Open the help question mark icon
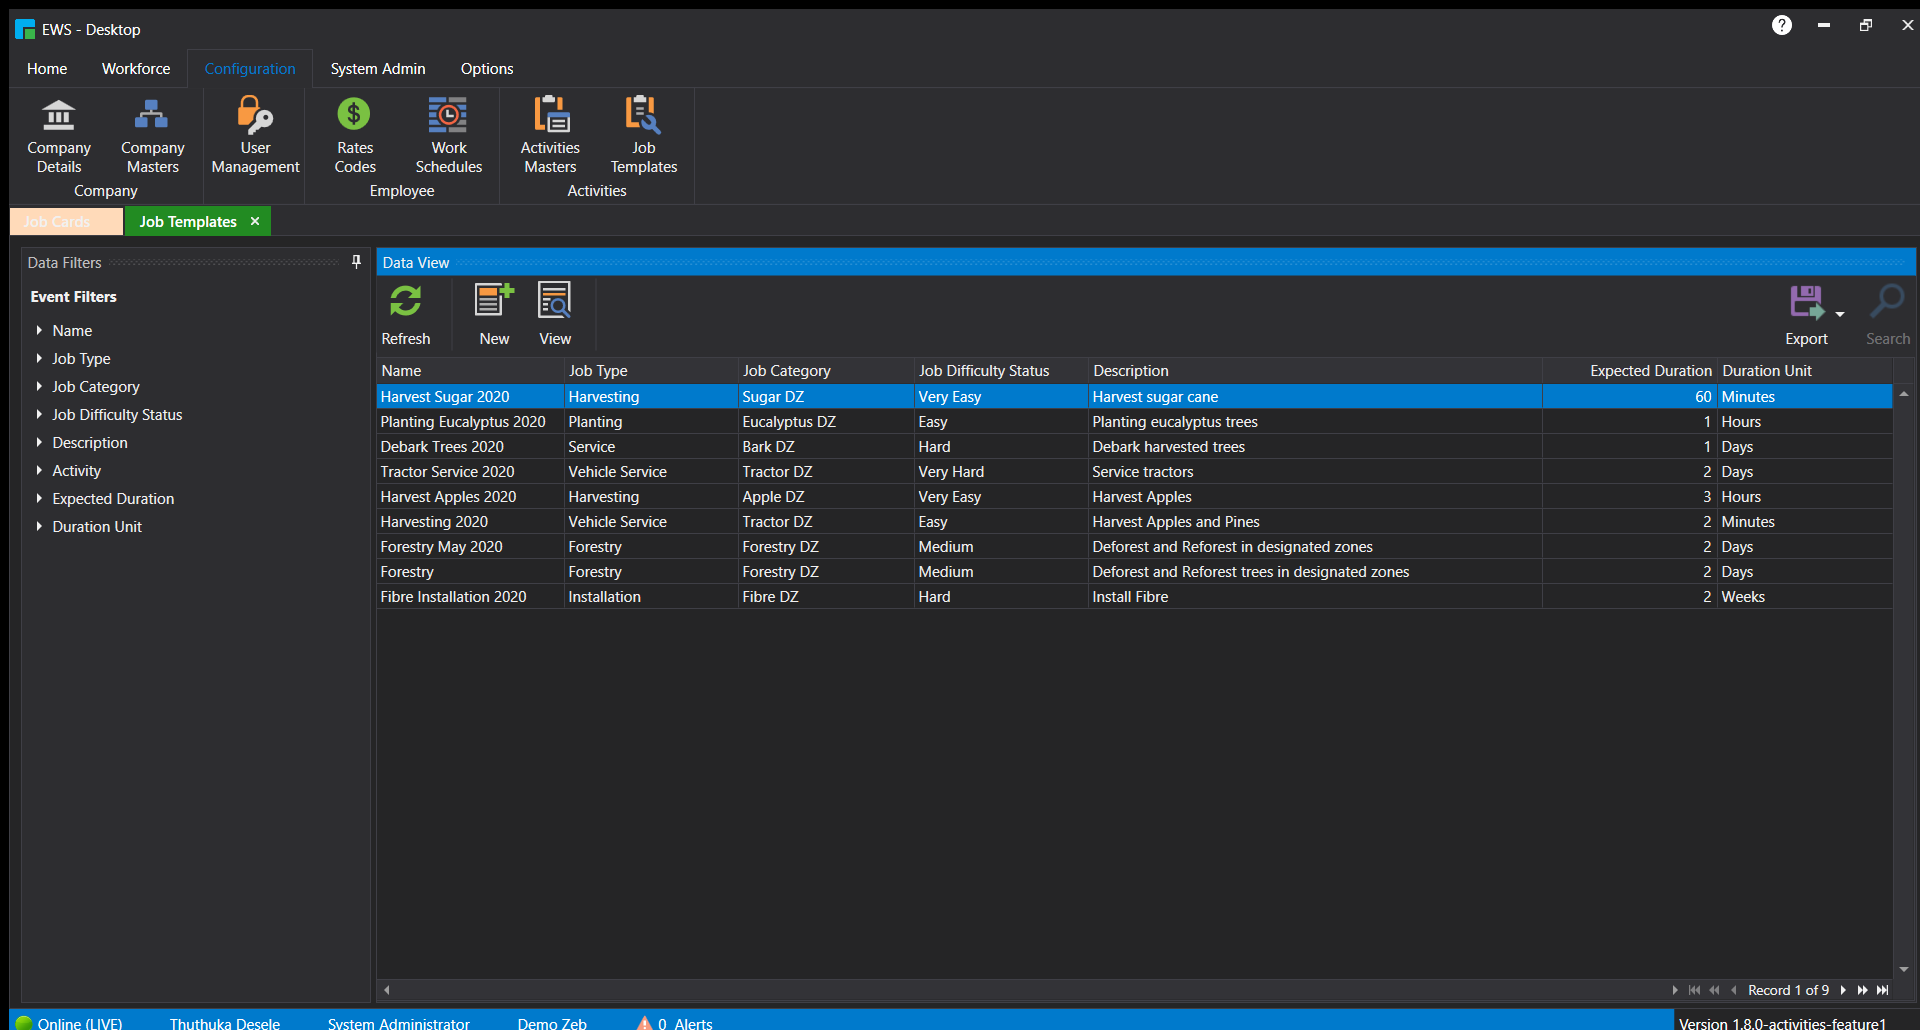 pyautogui.click(x=1782, y=25)
